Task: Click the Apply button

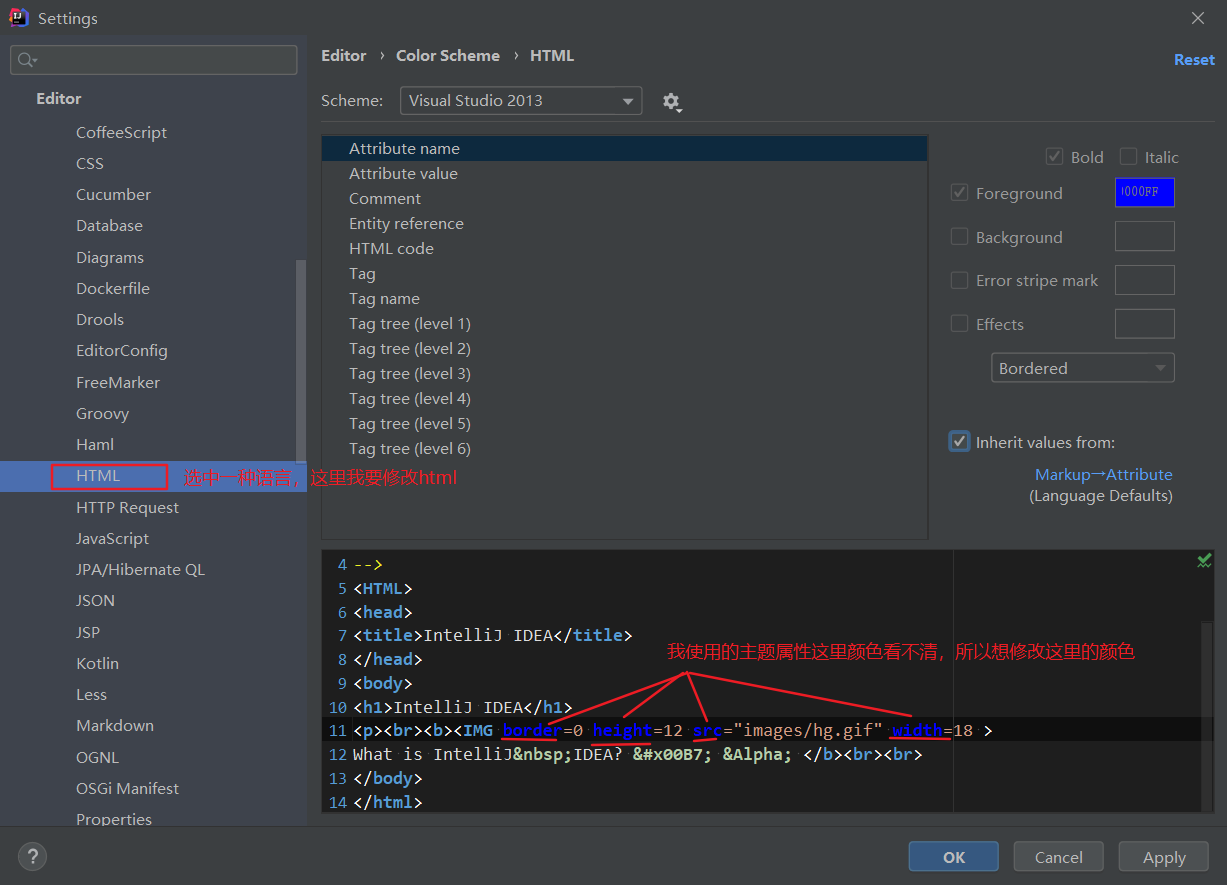Action: tap(1164, 857)
